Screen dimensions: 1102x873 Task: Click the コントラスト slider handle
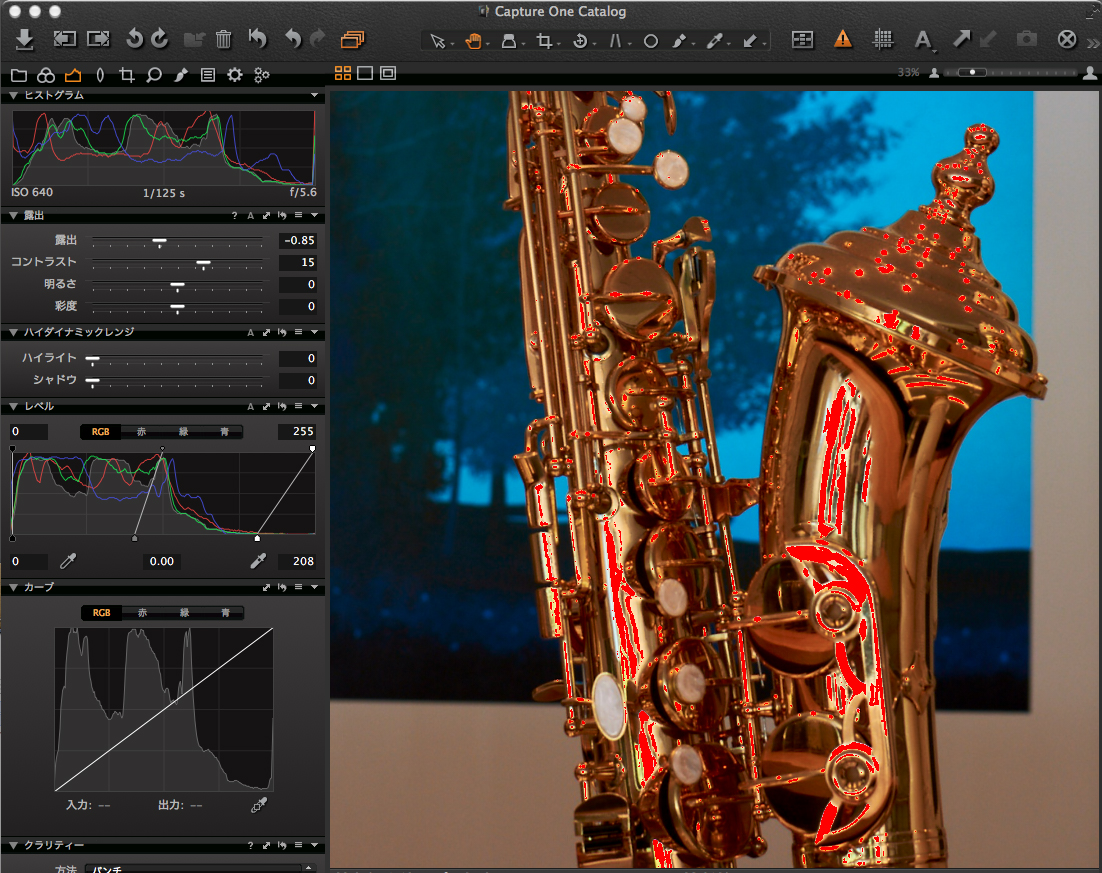pos(204,263)
